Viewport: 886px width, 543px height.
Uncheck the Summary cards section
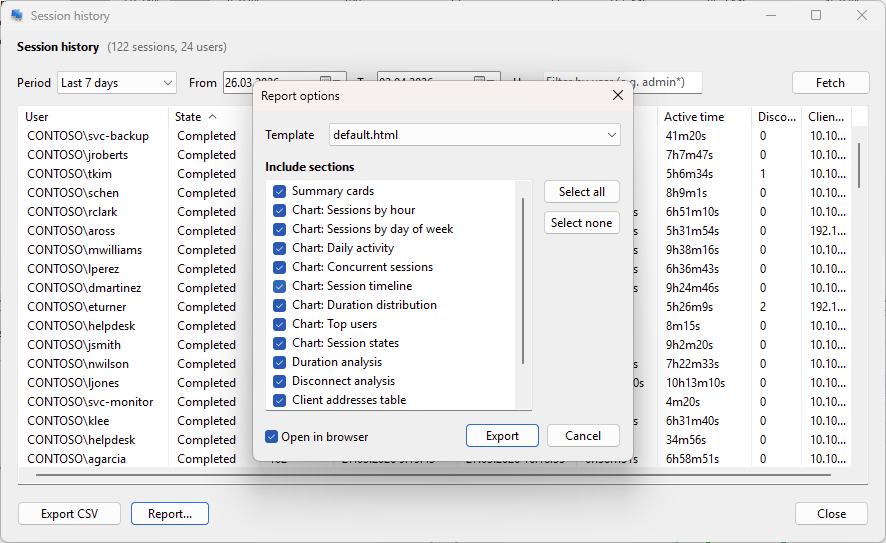tap(280, 191)
